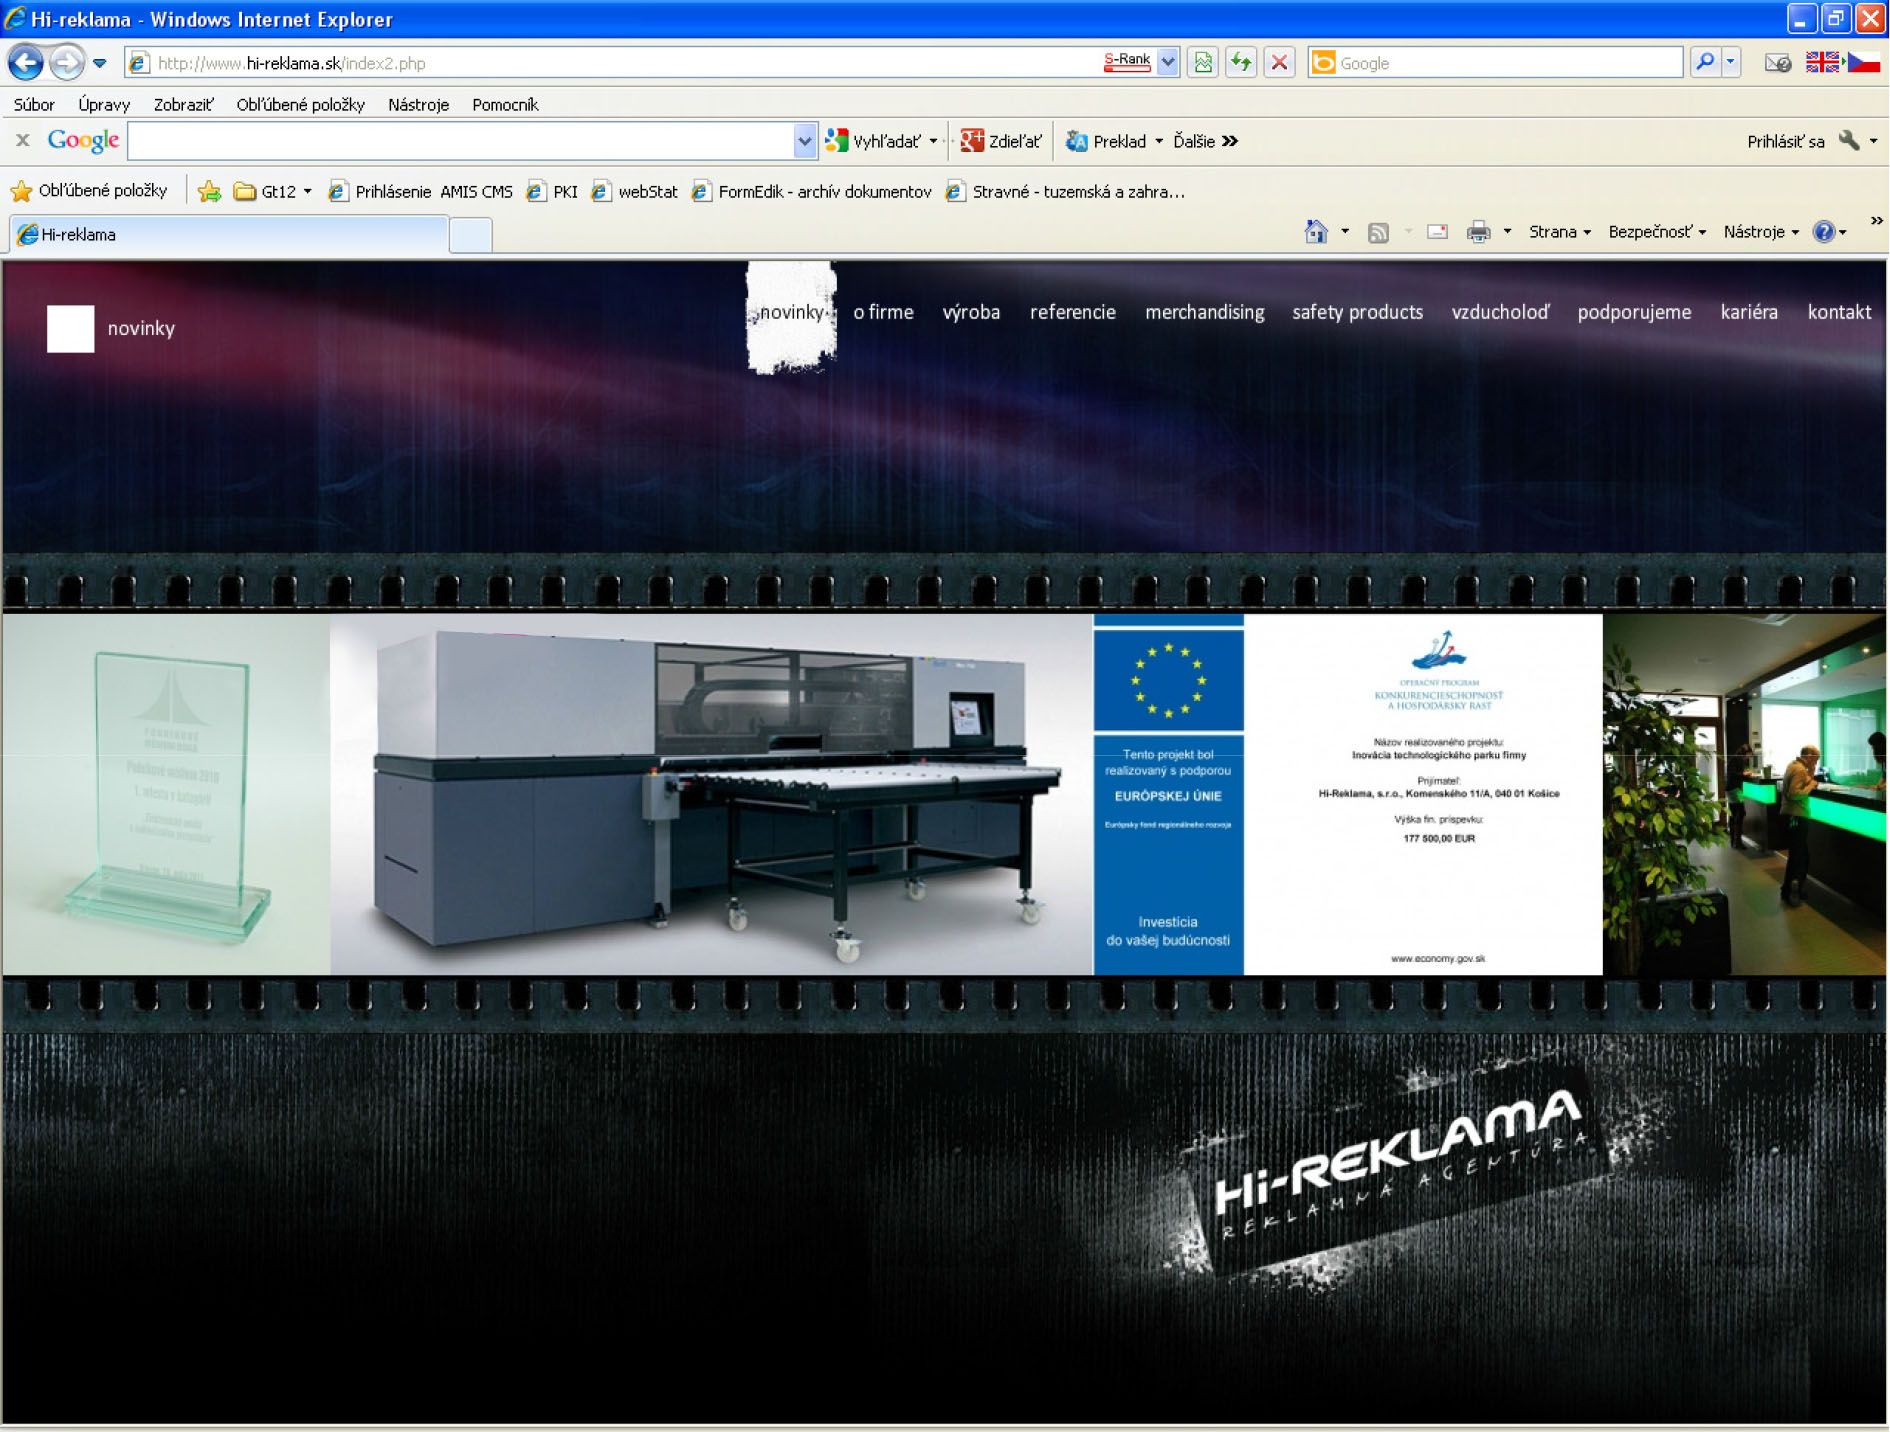1890x1432 pixels.
Task: Click the Vyhľadať search button
Action: pos(873,141)
